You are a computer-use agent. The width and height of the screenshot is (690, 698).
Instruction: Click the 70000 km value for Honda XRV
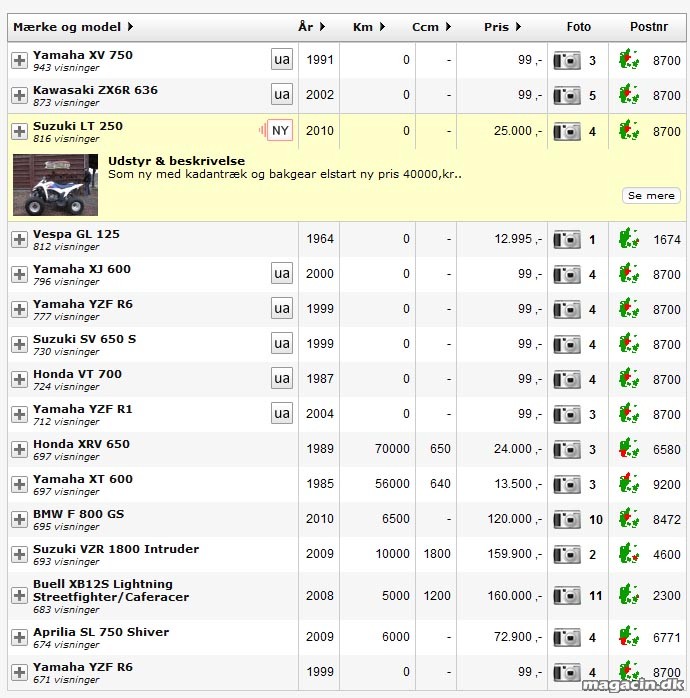[x=392, y=449]
